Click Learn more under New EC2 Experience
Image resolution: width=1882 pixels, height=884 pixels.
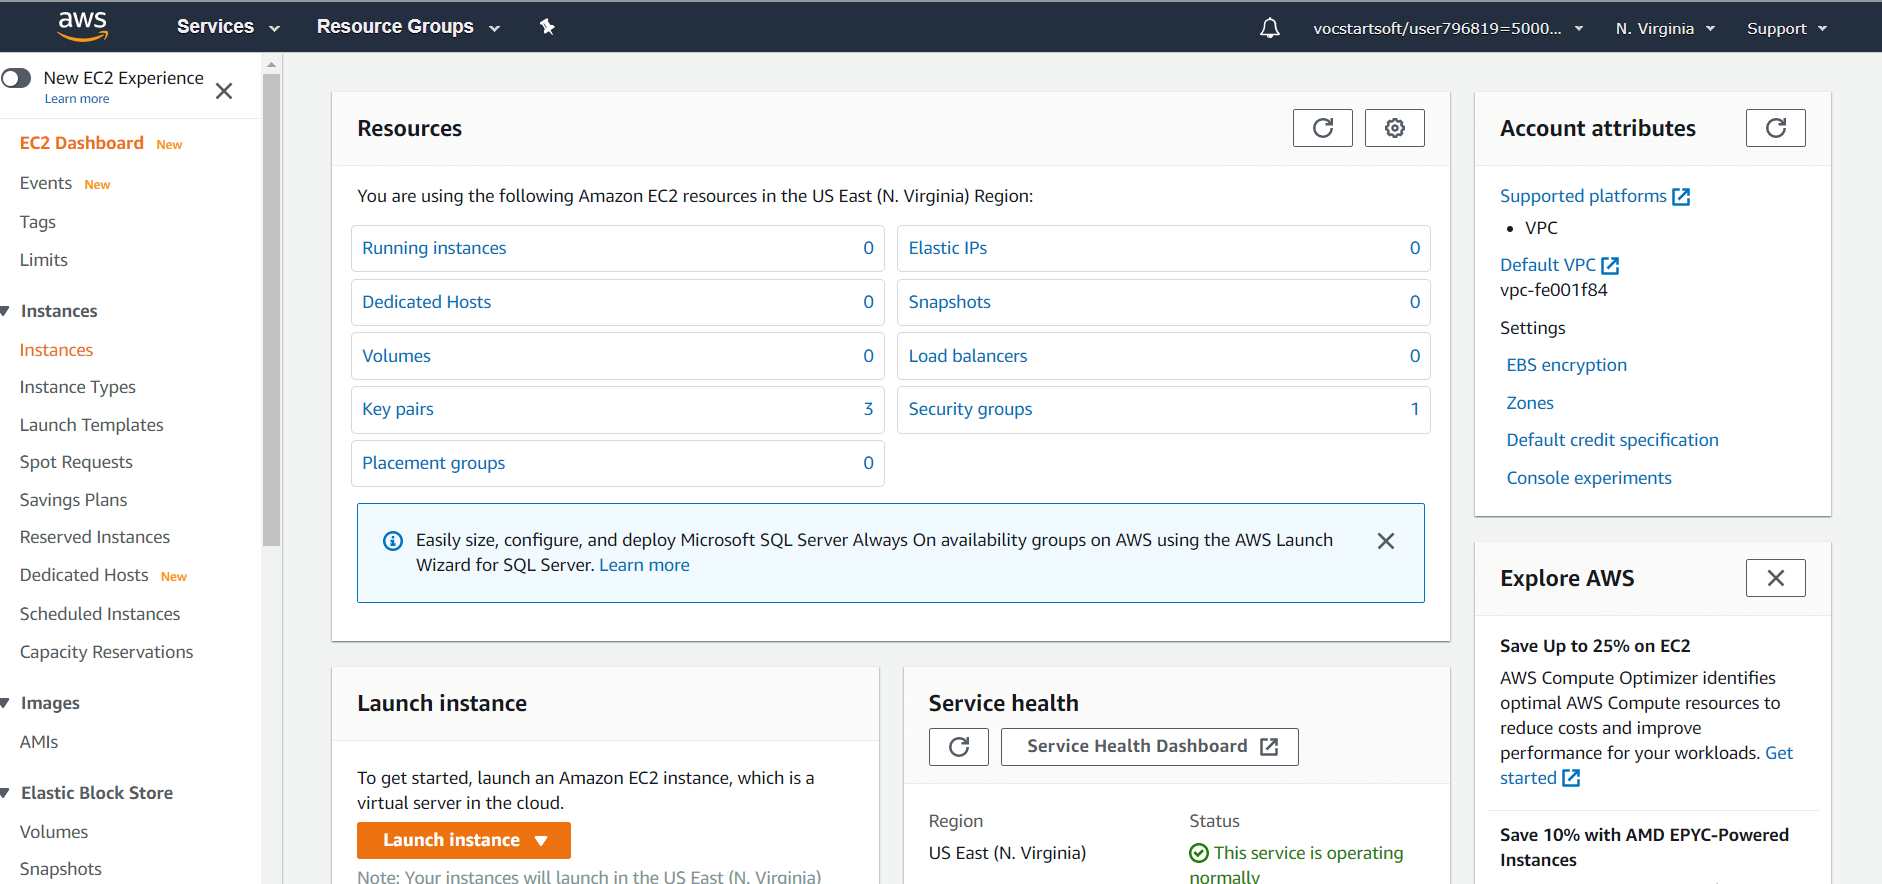[77, 99]
